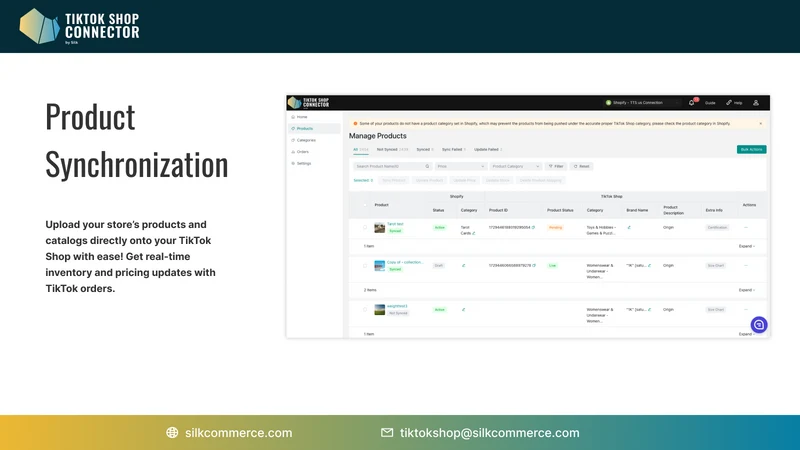The image size is (800, 450).
Task: Switch to the Not Synced tab
Action: (x=392, y=149)
